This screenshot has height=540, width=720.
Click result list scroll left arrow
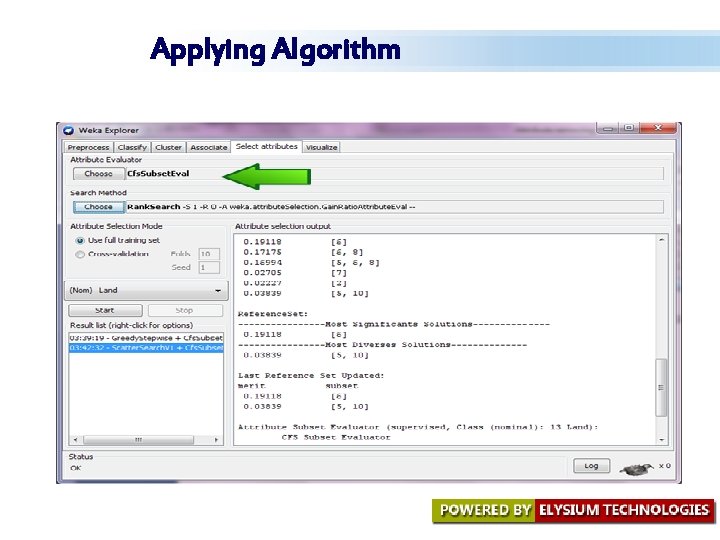pos(75,440)
